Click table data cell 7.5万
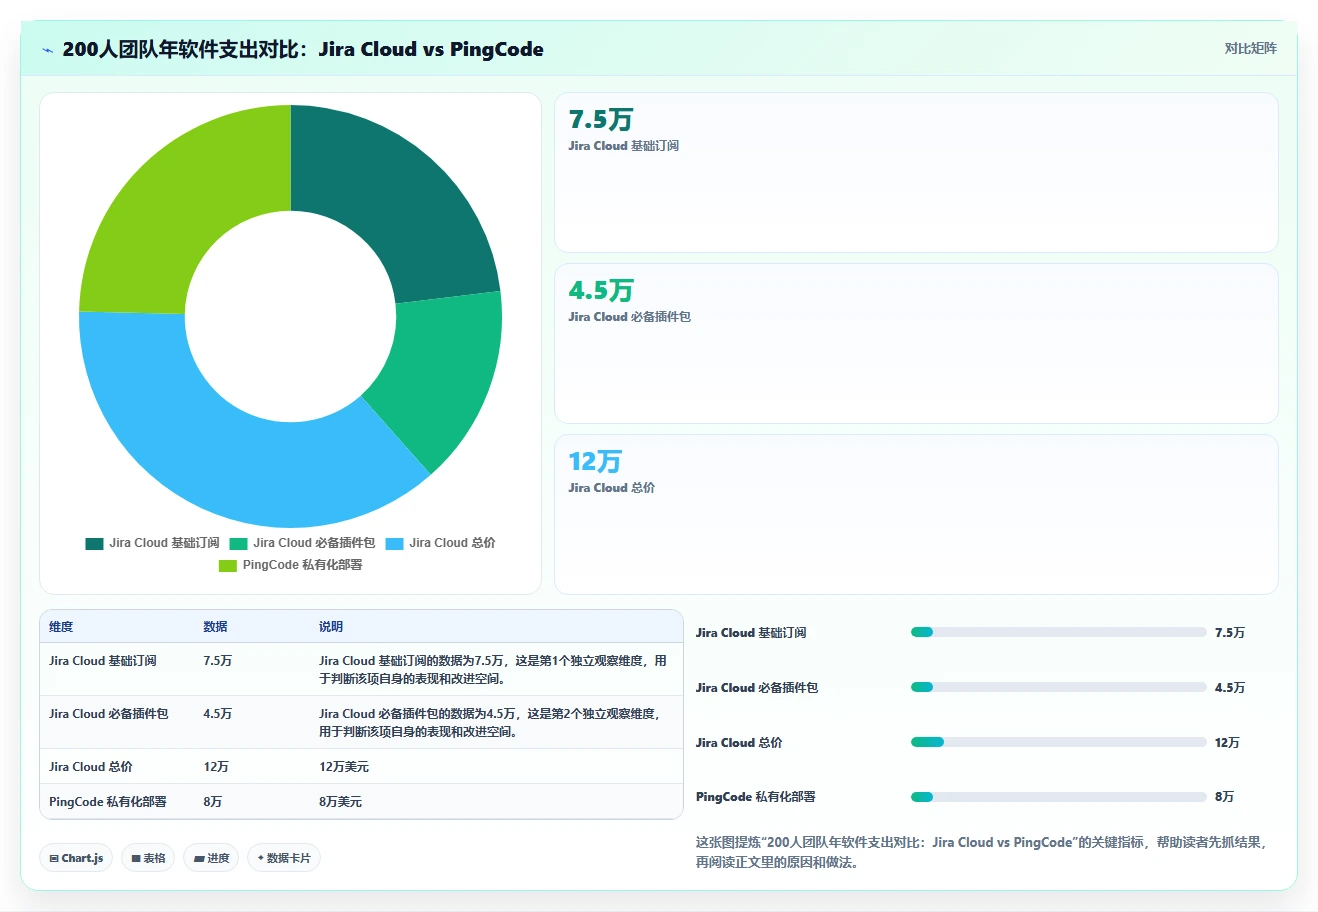 (x=218, y=661)
